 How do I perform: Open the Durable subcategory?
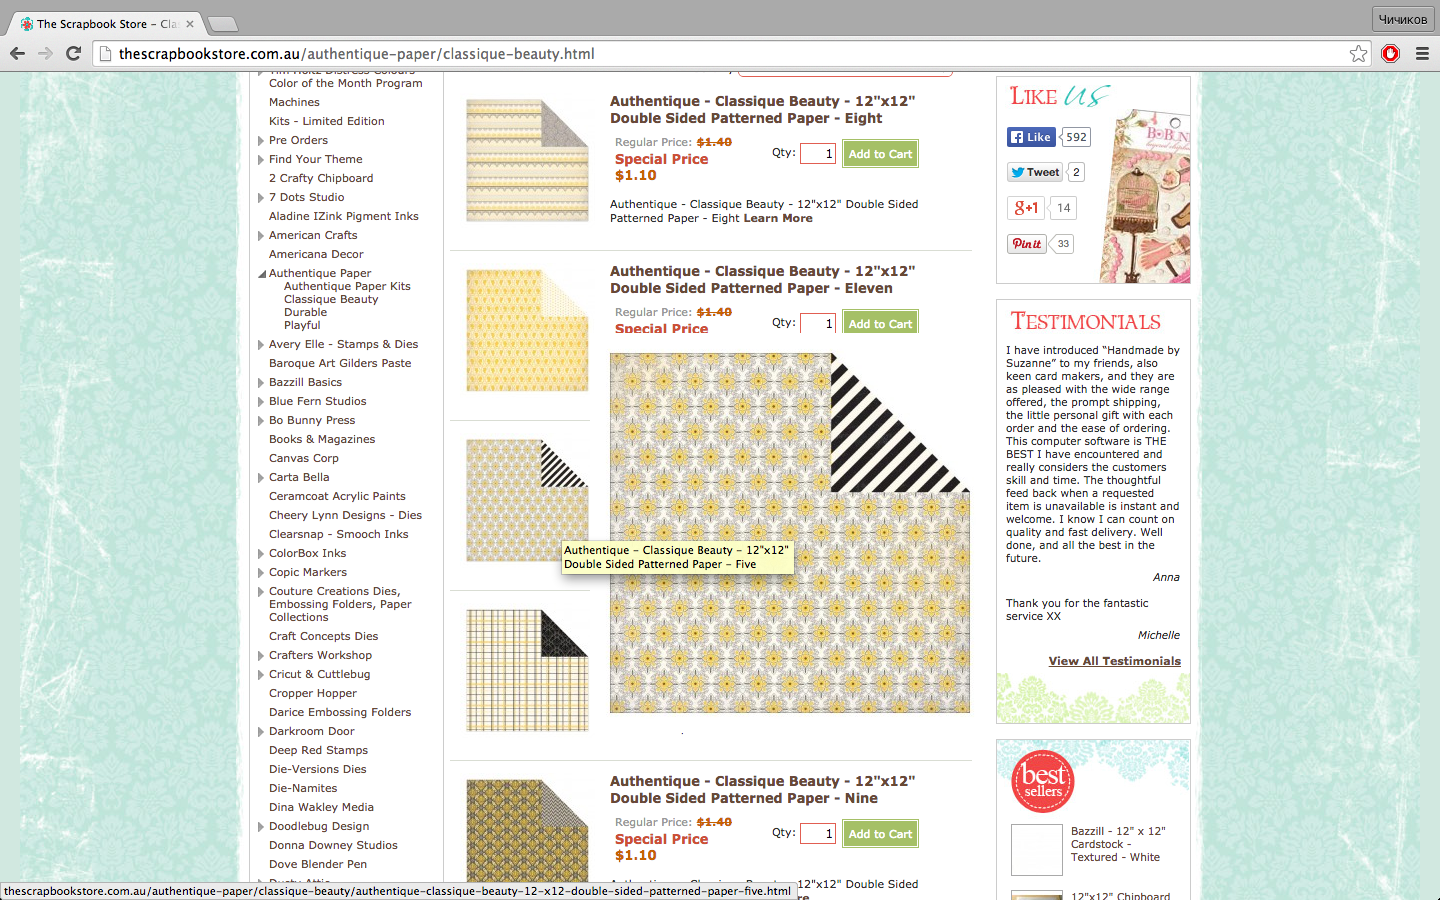pos(305,312)
